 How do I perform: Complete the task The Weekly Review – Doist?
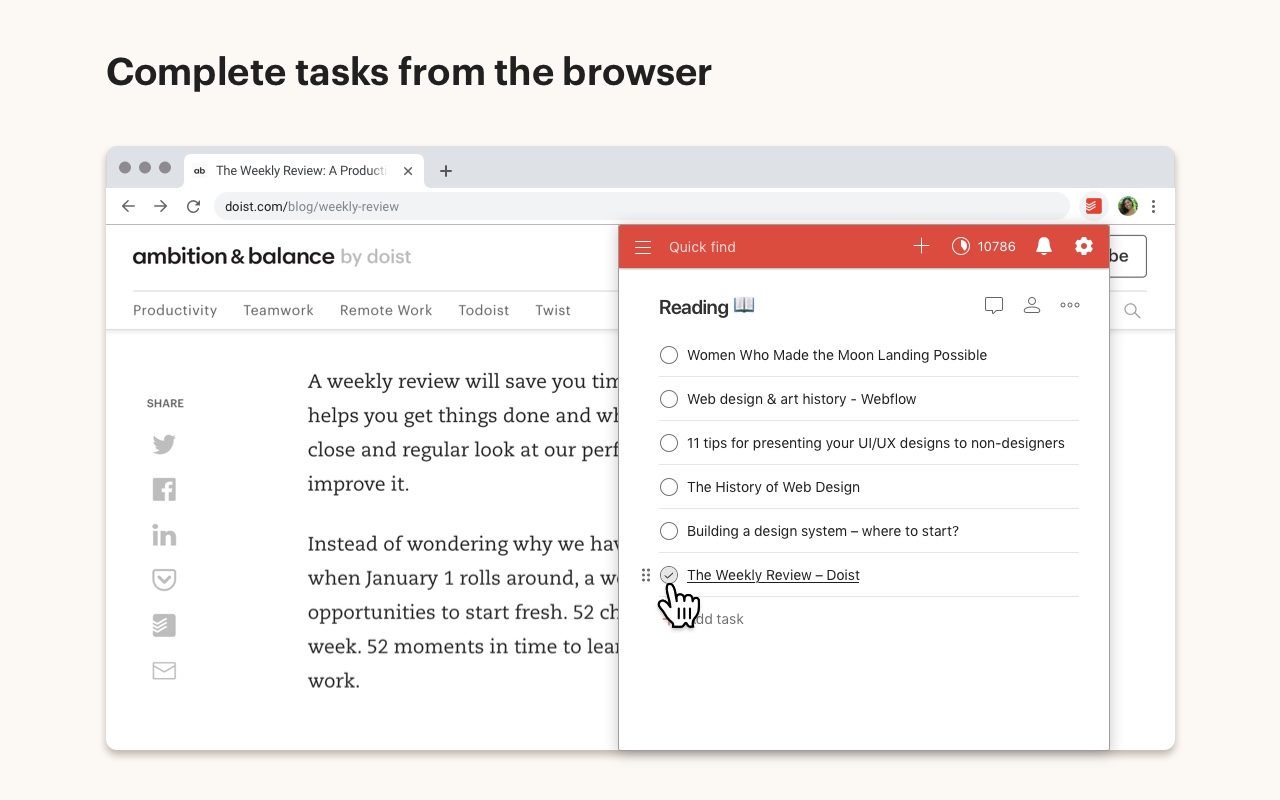pyautogui.click(x=669, y=575)
